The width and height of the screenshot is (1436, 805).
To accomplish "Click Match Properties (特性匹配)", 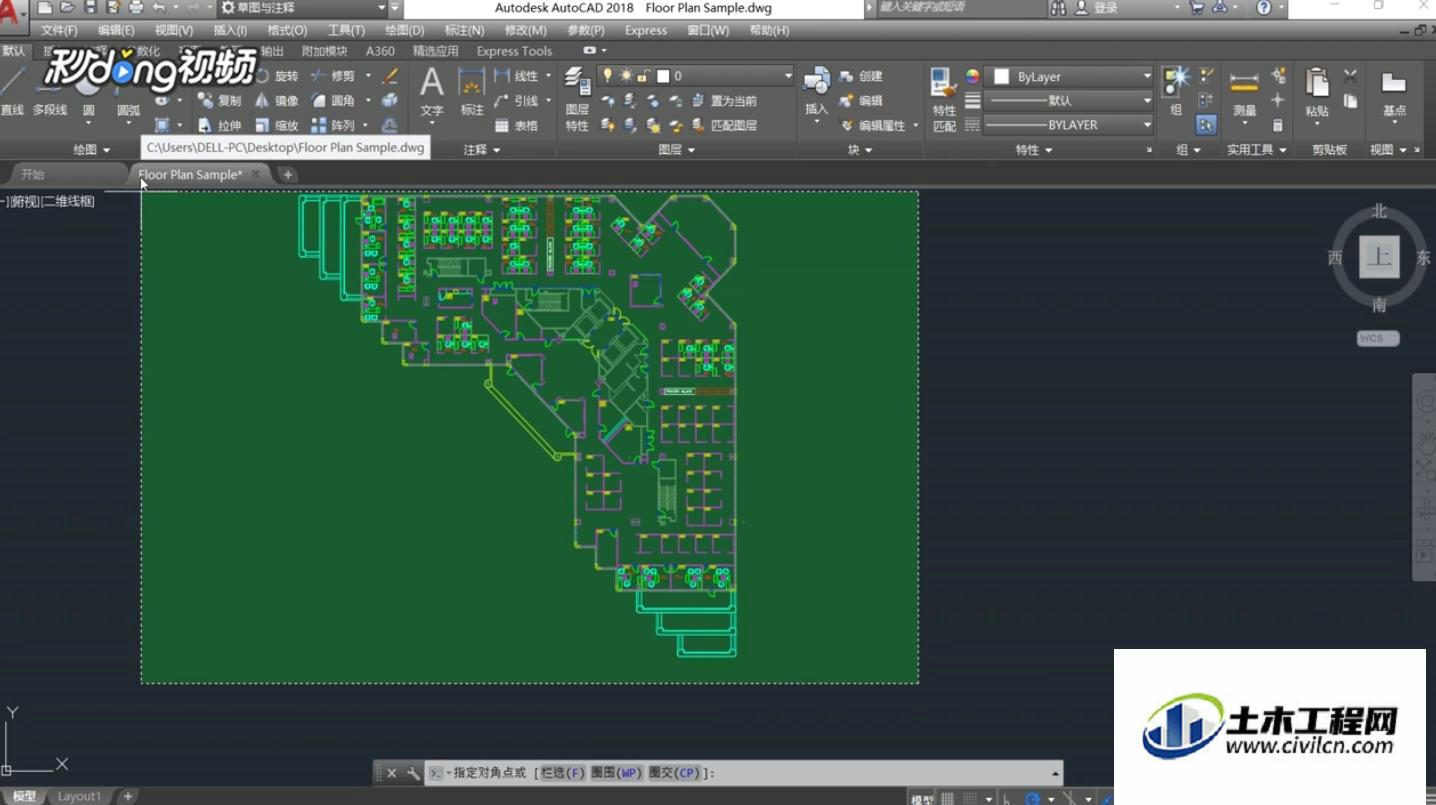I will pyautogui.click(x=944, y=99).
